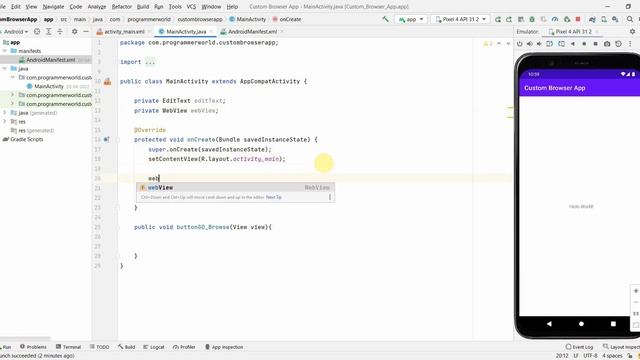Click the emulator Volume Up icon
This screenshot has height=360, width=640.
(x=529, y=44)
